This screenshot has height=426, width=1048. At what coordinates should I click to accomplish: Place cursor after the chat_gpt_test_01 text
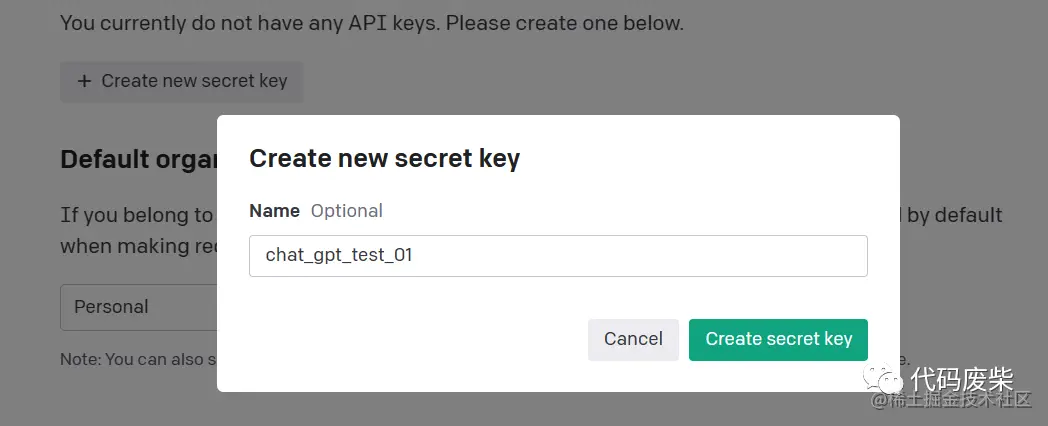414,255
